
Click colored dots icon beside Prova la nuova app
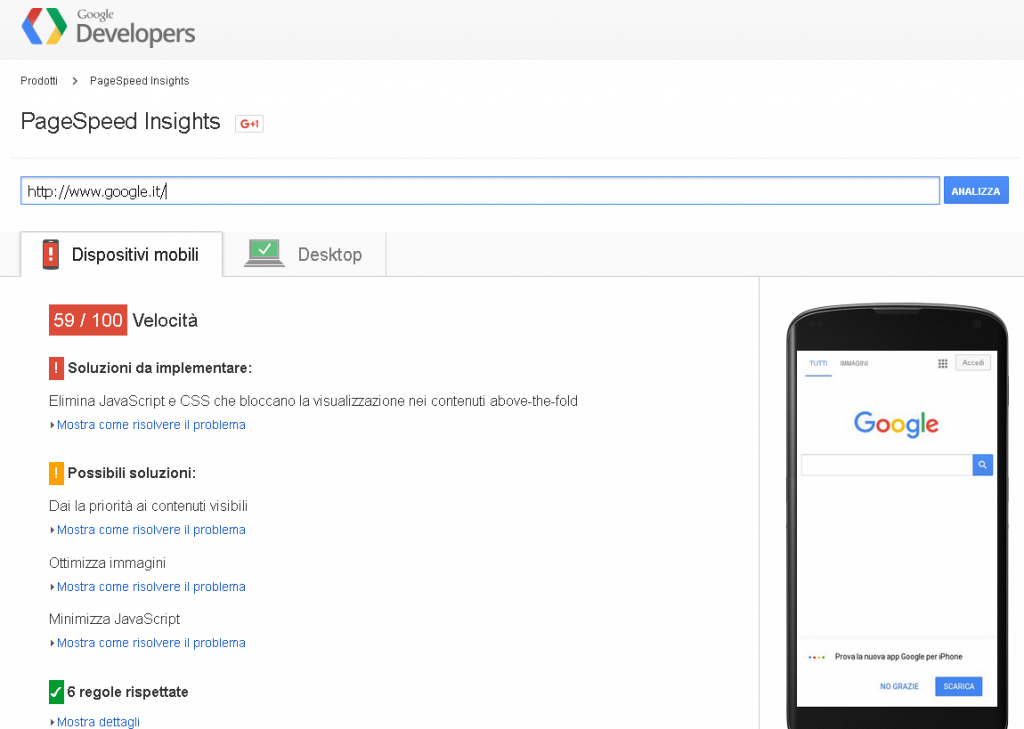pyautogui.click(x=816, y=657)
